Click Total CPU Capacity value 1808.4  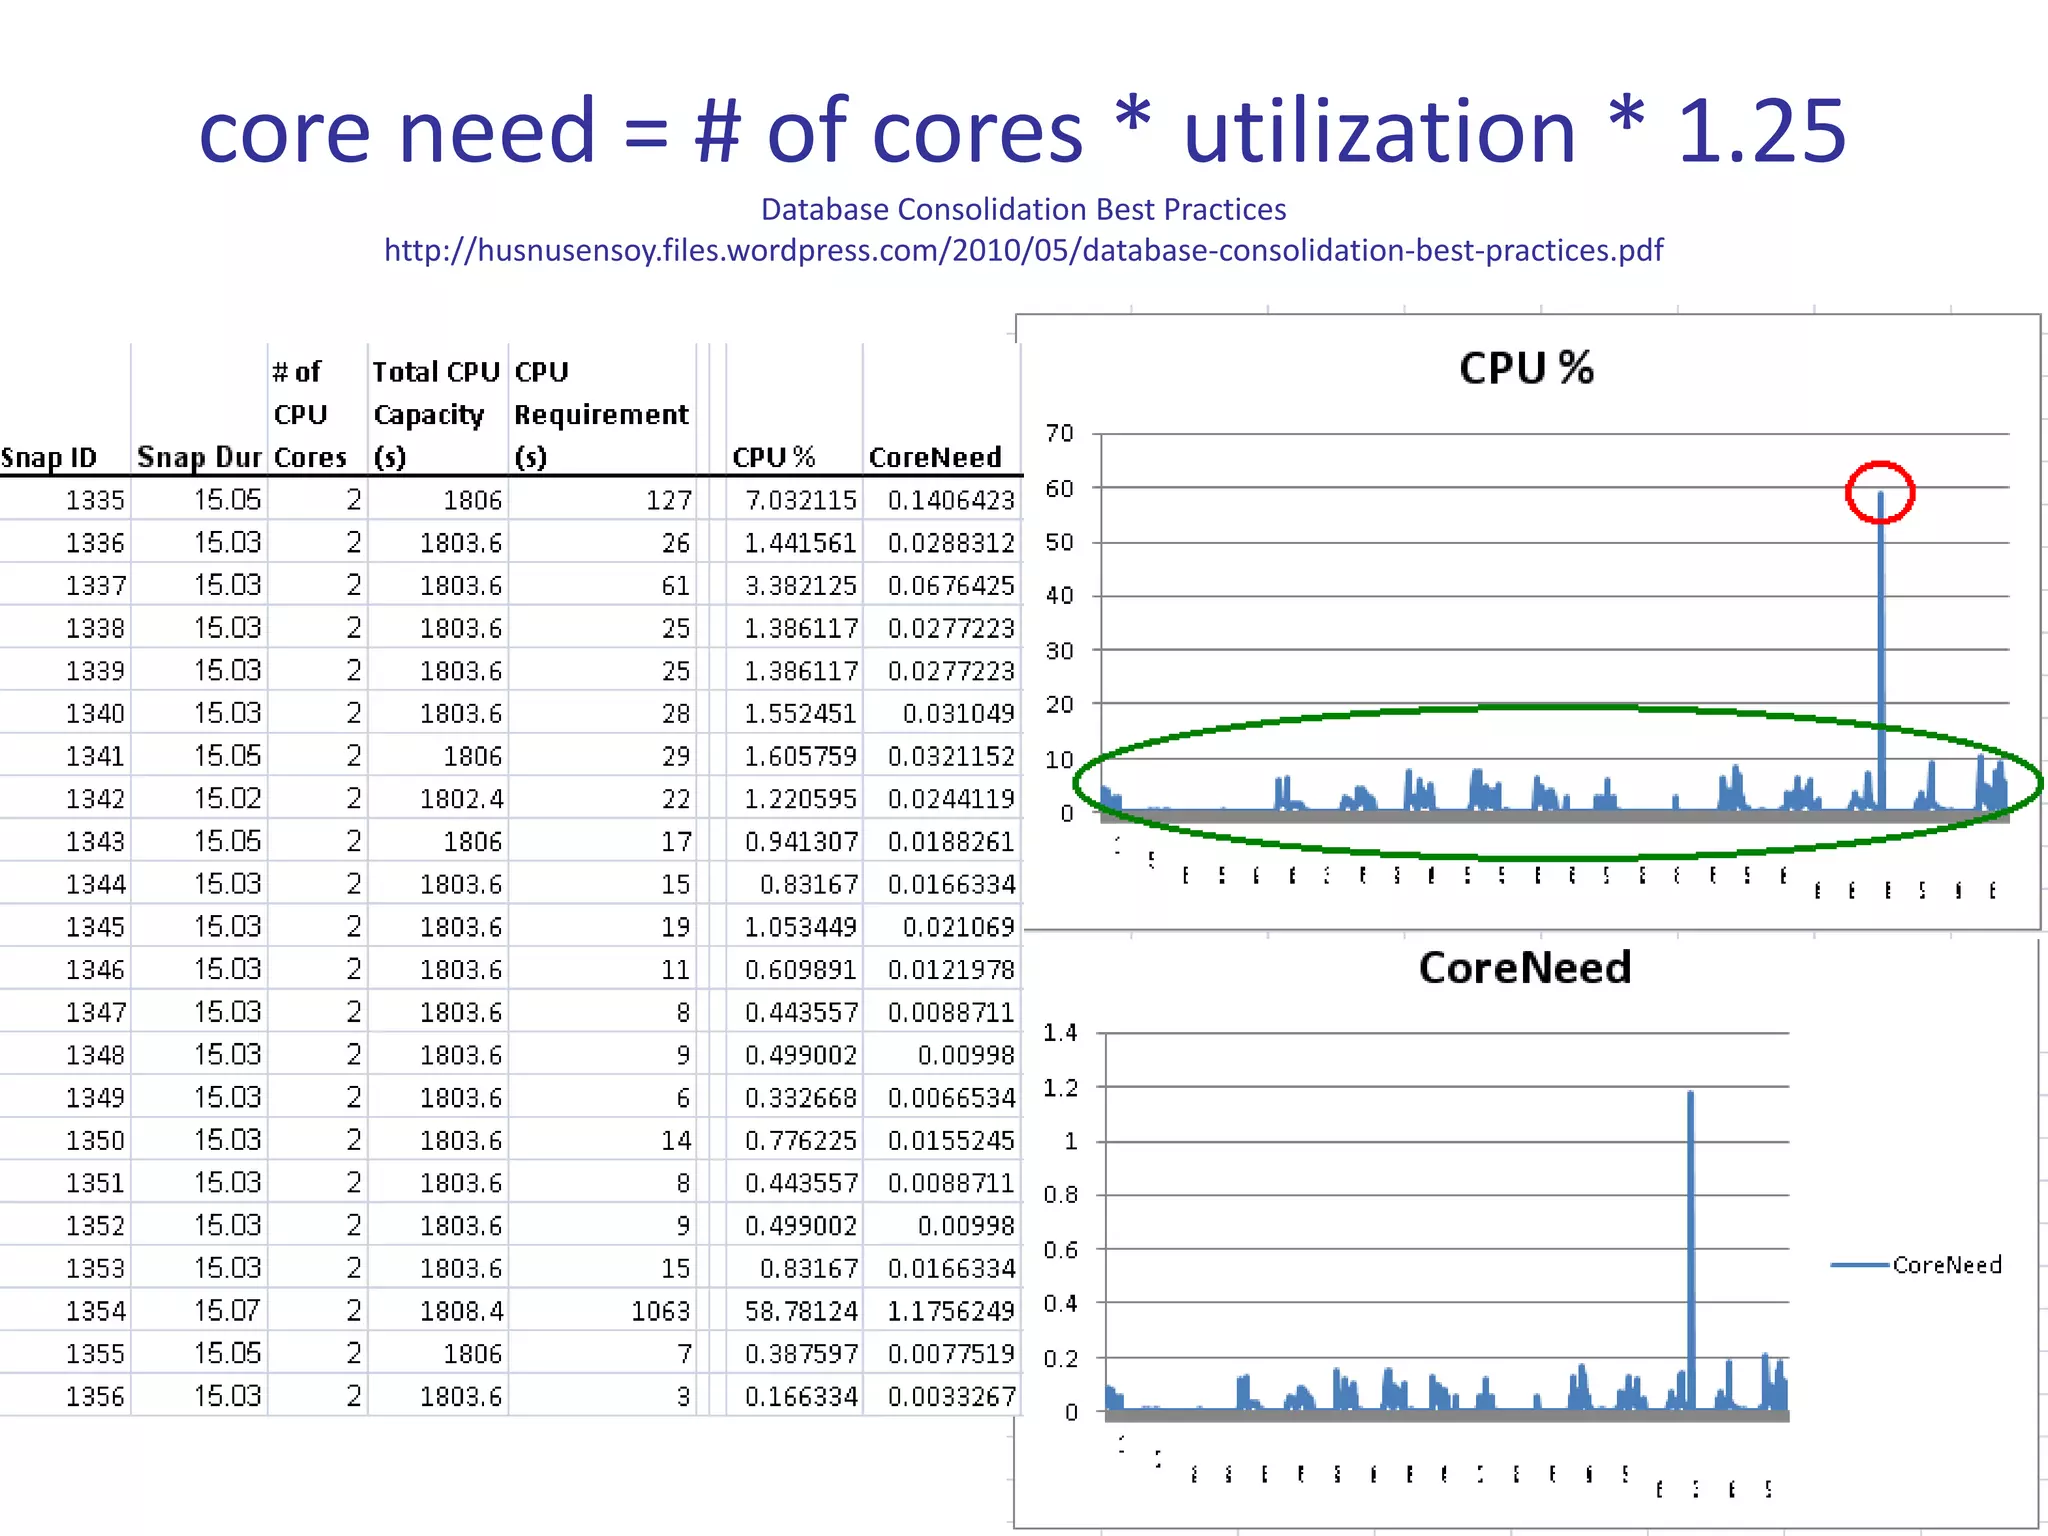point(461,1311)
